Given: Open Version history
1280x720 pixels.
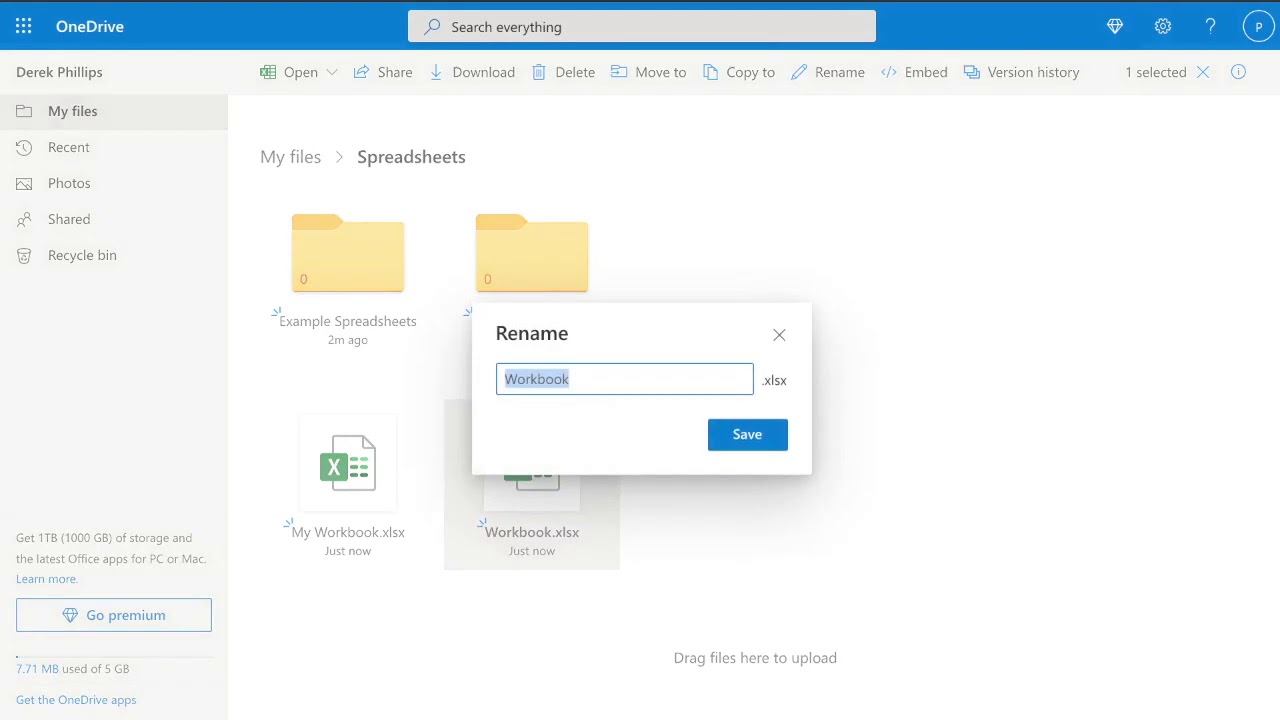Looking at the screenshot, I should pyautogui.click(x=1021, y=72).
